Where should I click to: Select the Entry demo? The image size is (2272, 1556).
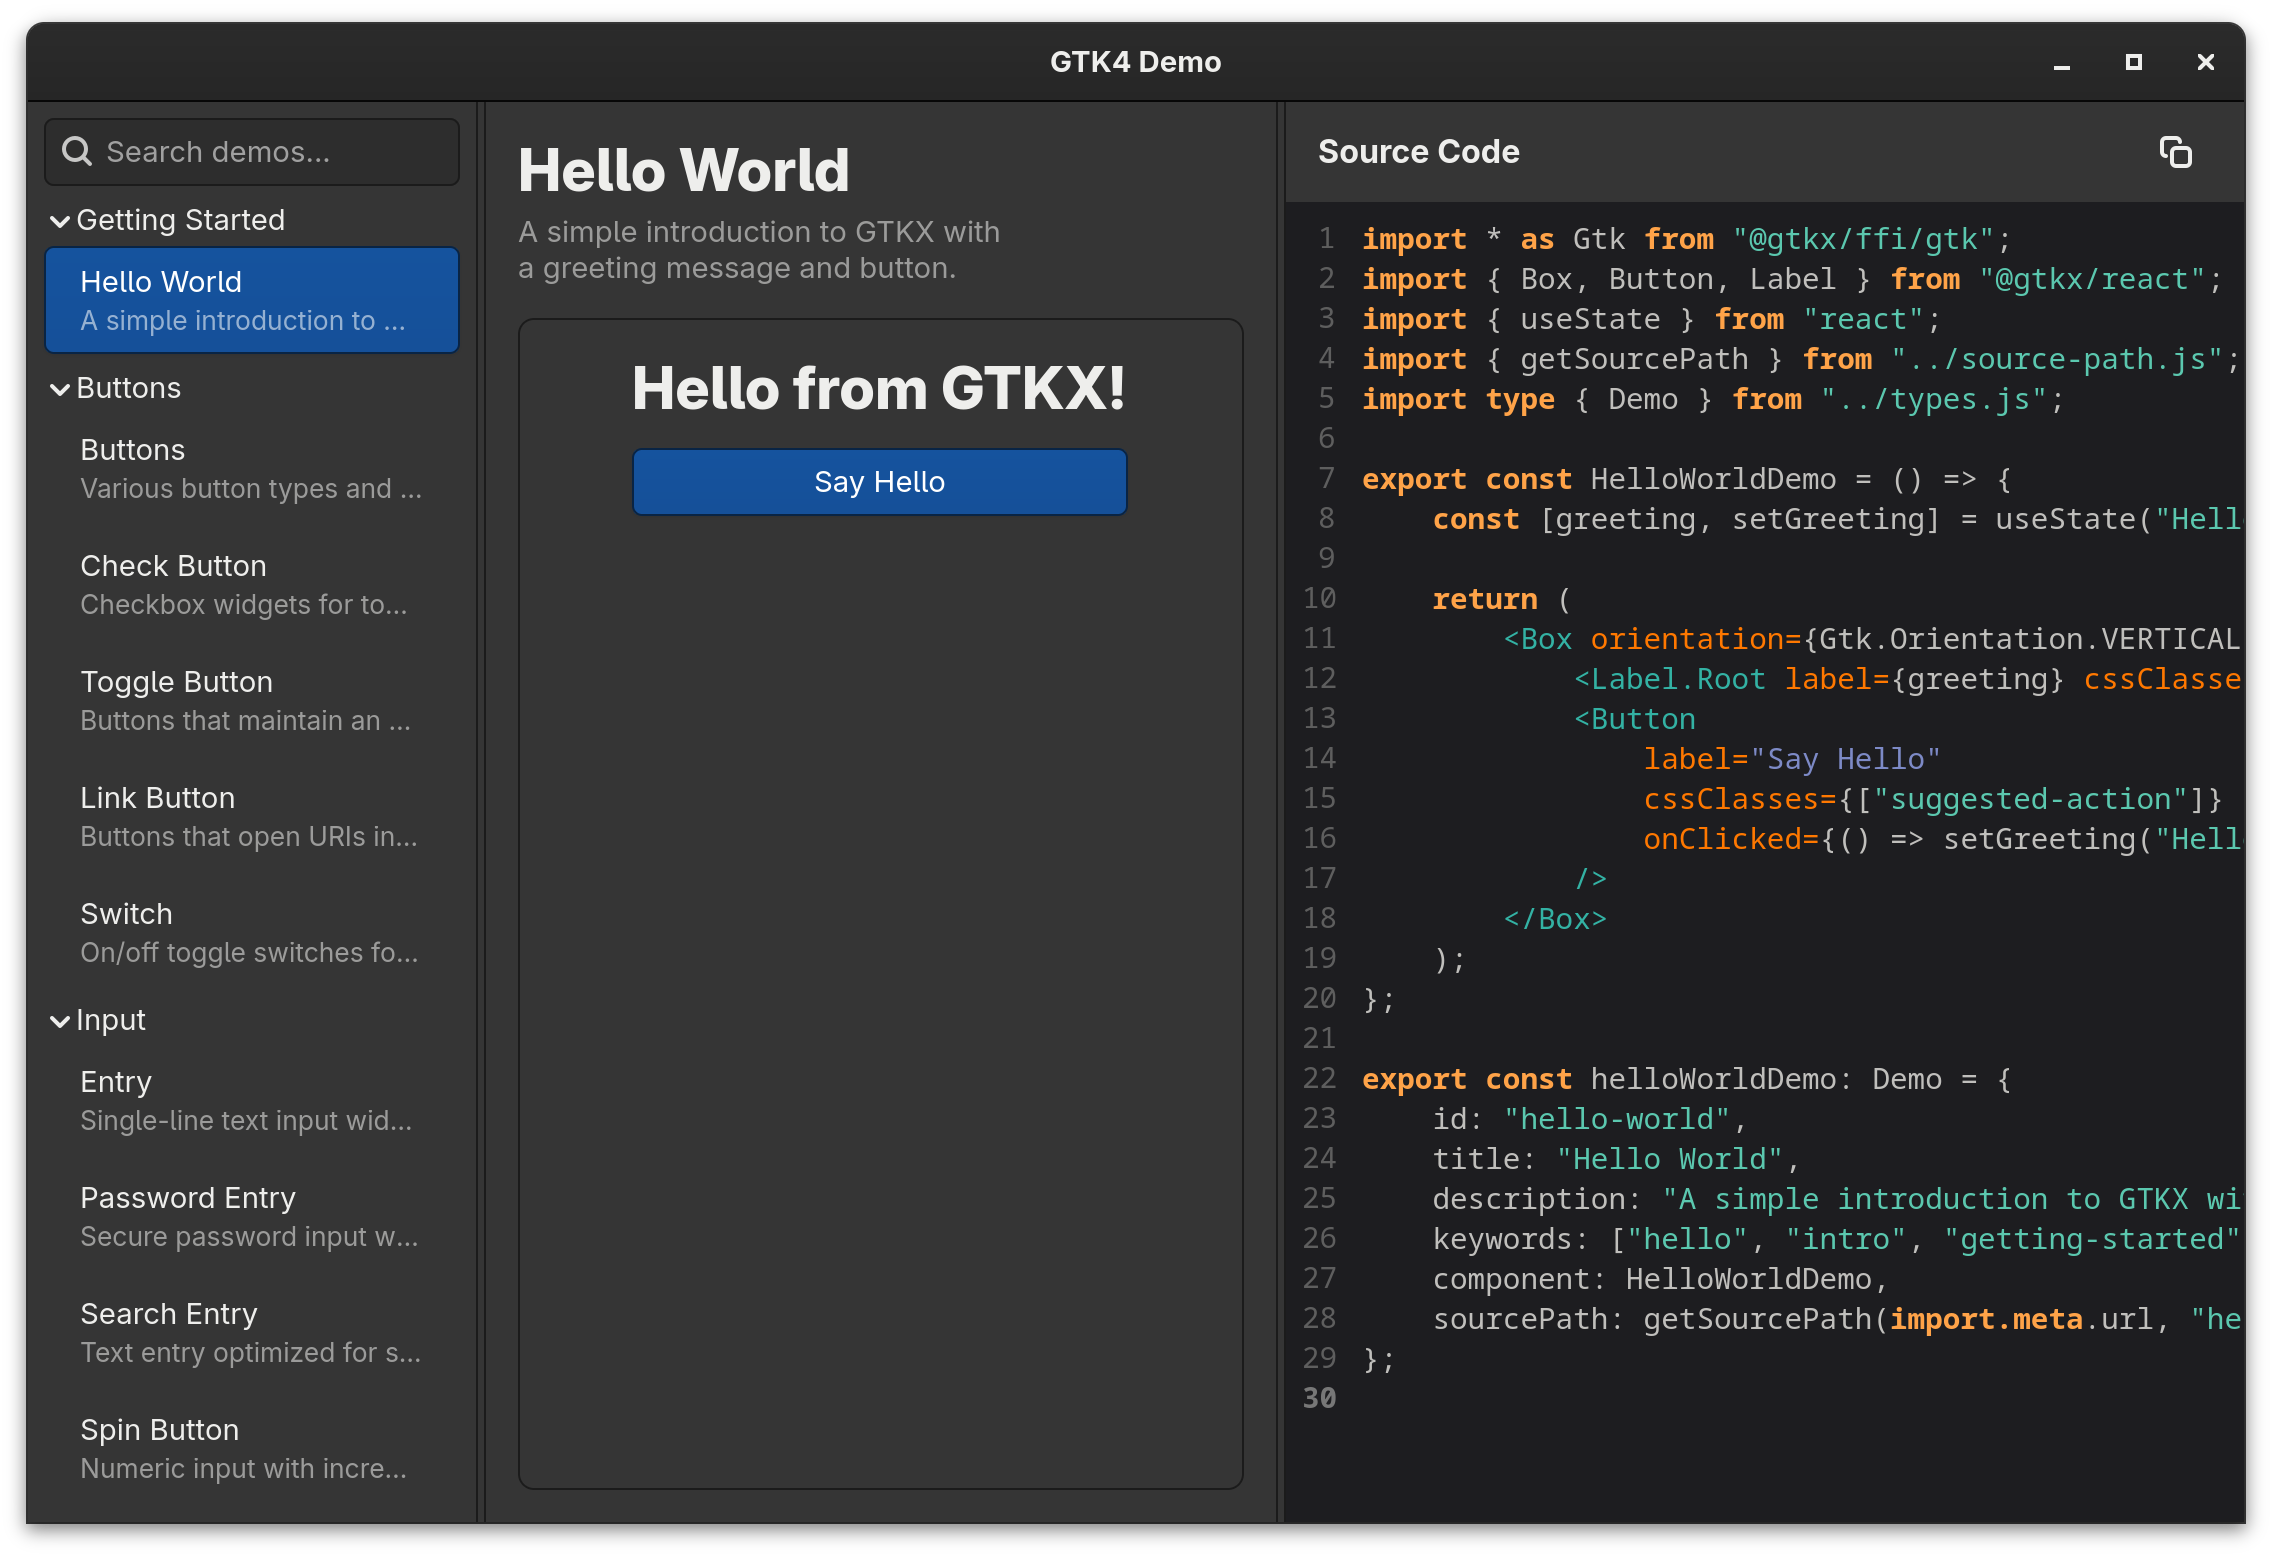point(251,1099)
